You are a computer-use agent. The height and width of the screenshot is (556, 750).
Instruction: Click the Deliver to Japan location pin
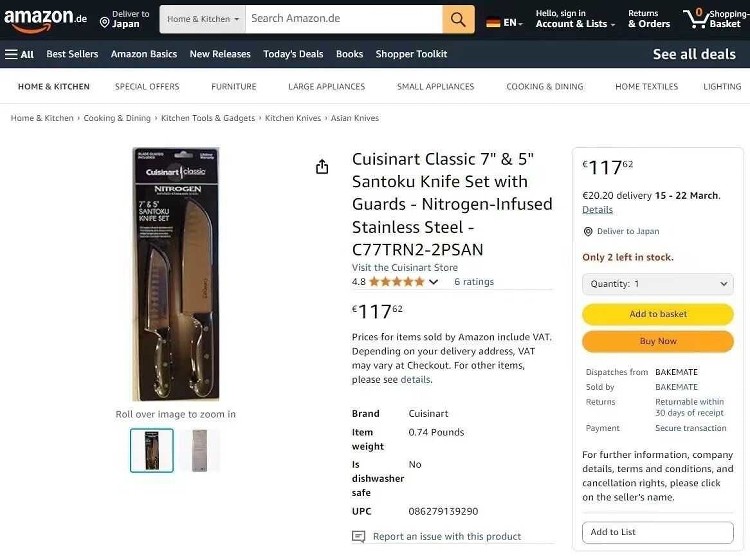[104, 22]
